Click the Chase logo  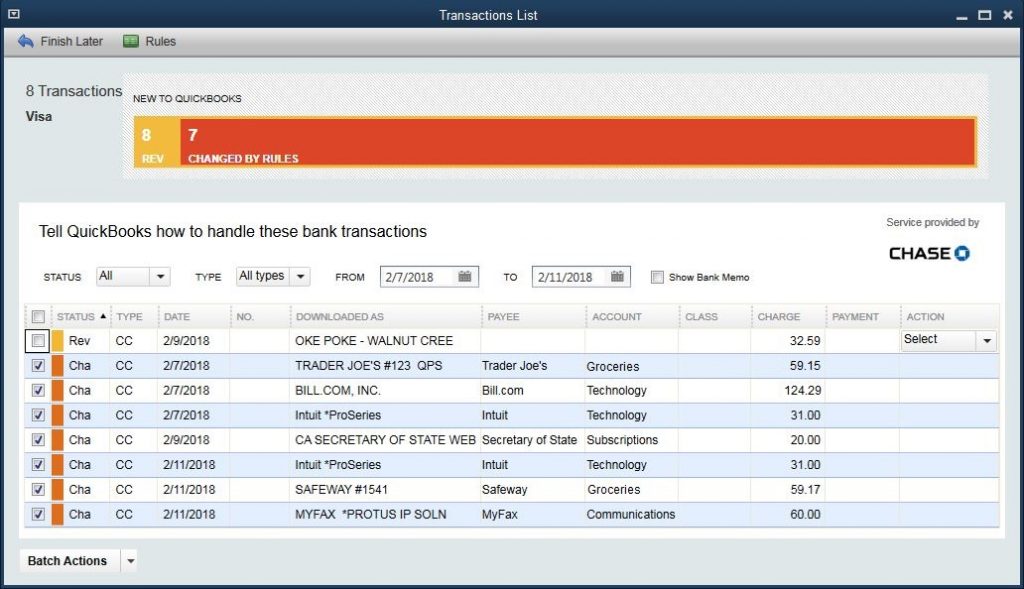(929, 253)
